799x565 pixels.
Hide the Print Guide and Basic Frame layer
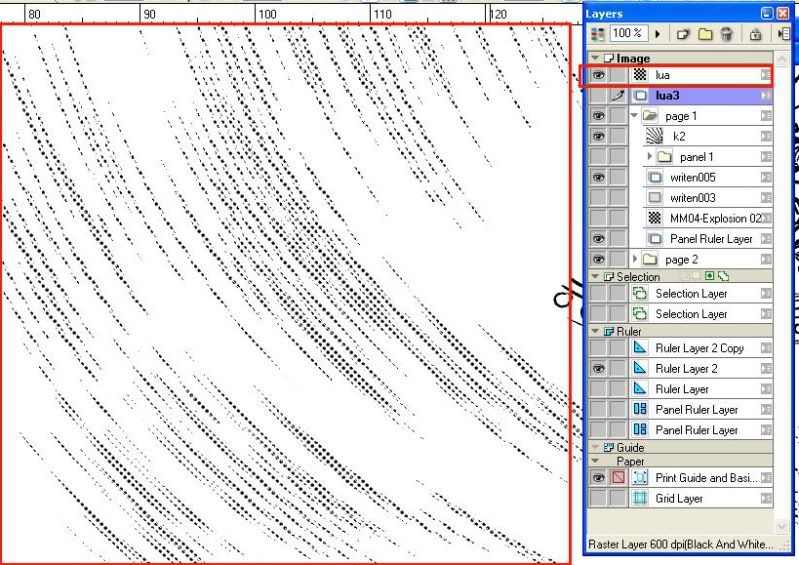pyautogui.click(x=598, y=477)
